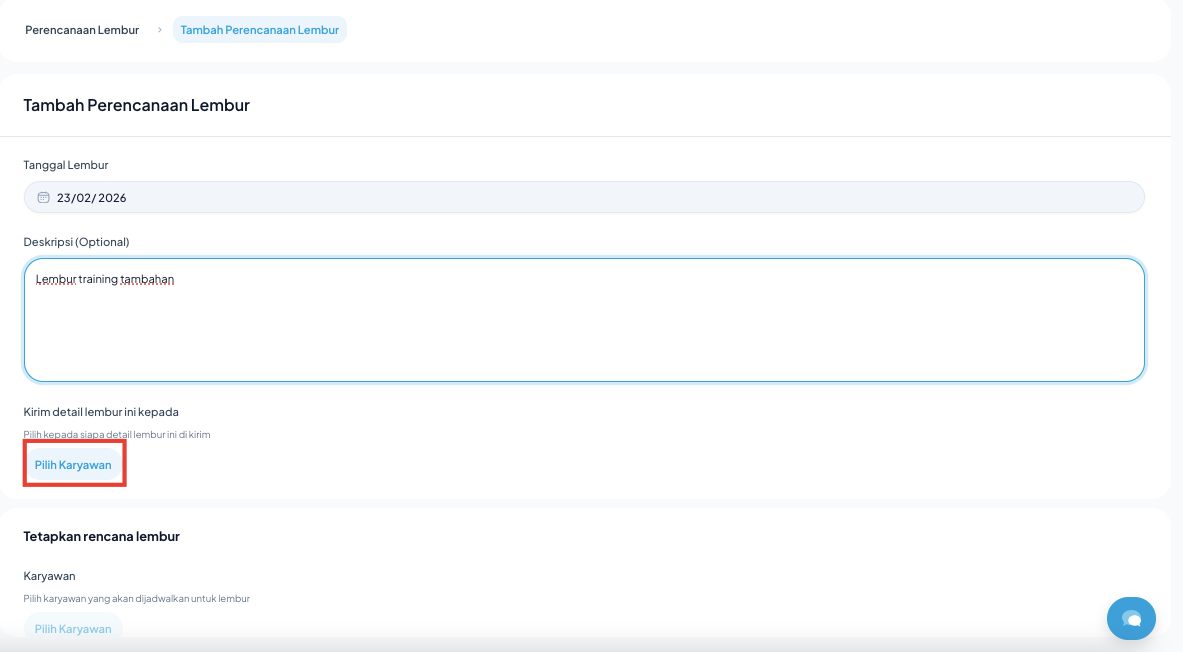The height and width of the screenshot is (652, 1183).
Task: Select the day value 23 in date
Action: click(64, 198)
